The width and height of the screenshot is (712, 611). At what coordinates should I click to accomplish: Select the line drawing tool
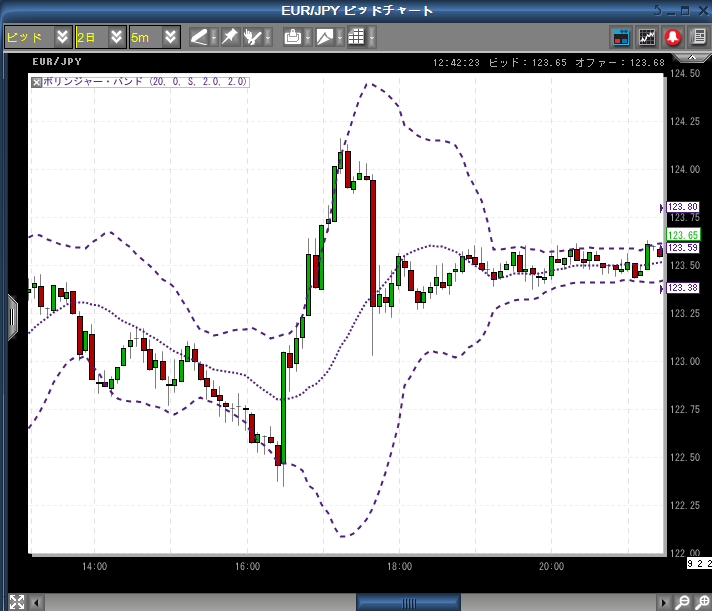point(199,37)
